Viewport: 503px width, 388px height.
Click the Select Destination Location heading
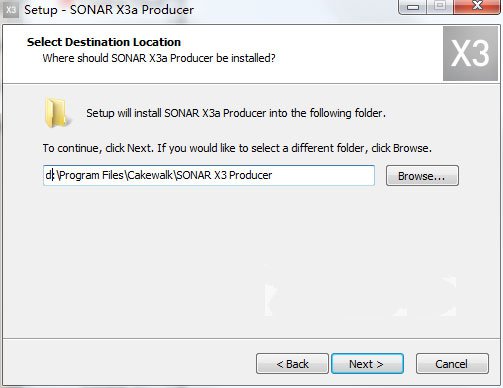point(104,42)
